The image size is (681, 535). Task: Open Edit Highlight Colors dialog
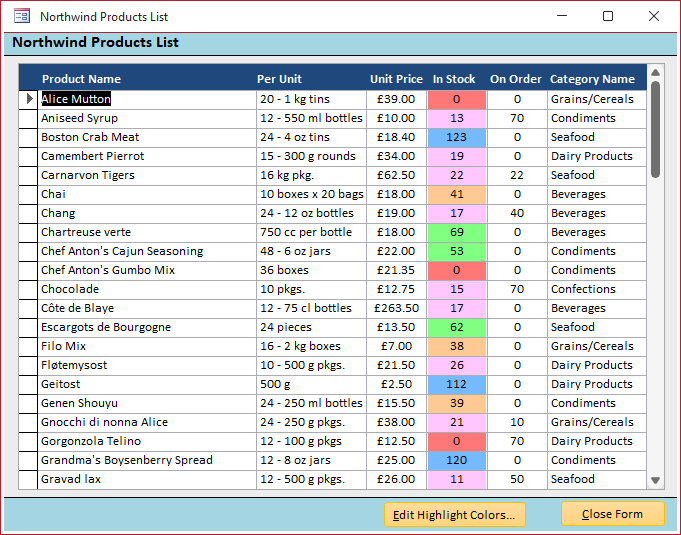[x=455, y=515]
